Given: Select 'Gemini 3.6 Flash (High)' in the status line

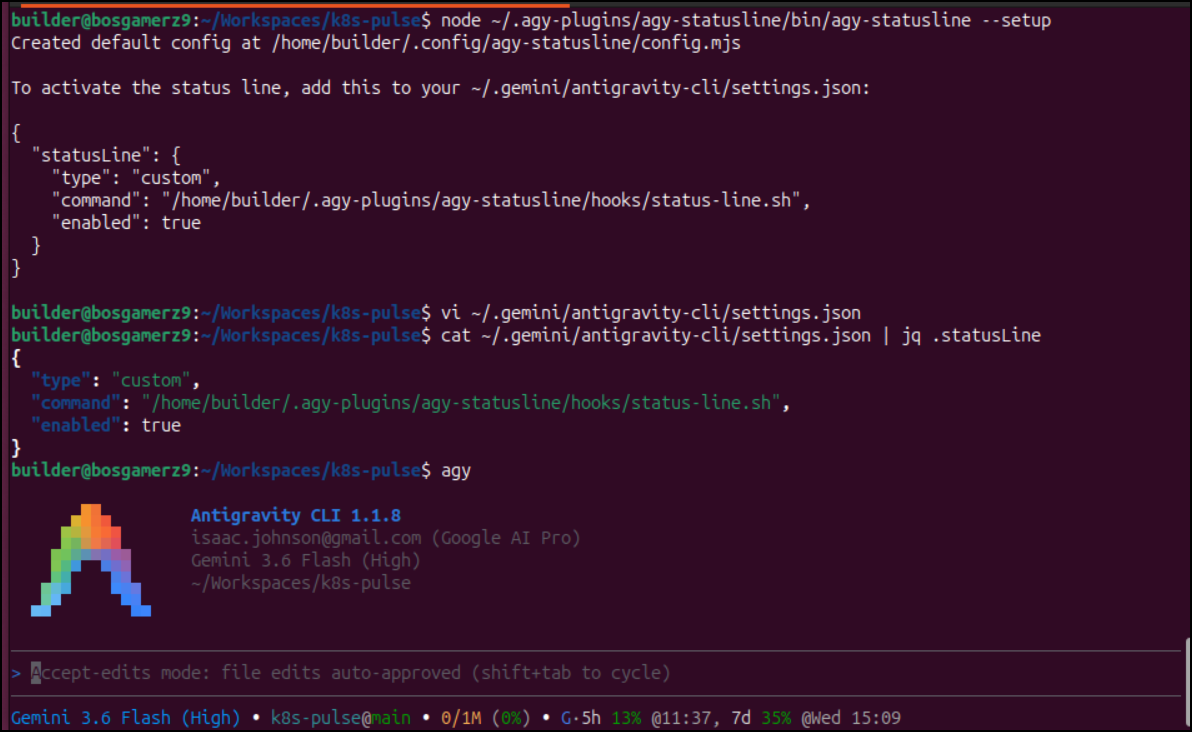Looking at the screenshot, I should pos(125,718).
